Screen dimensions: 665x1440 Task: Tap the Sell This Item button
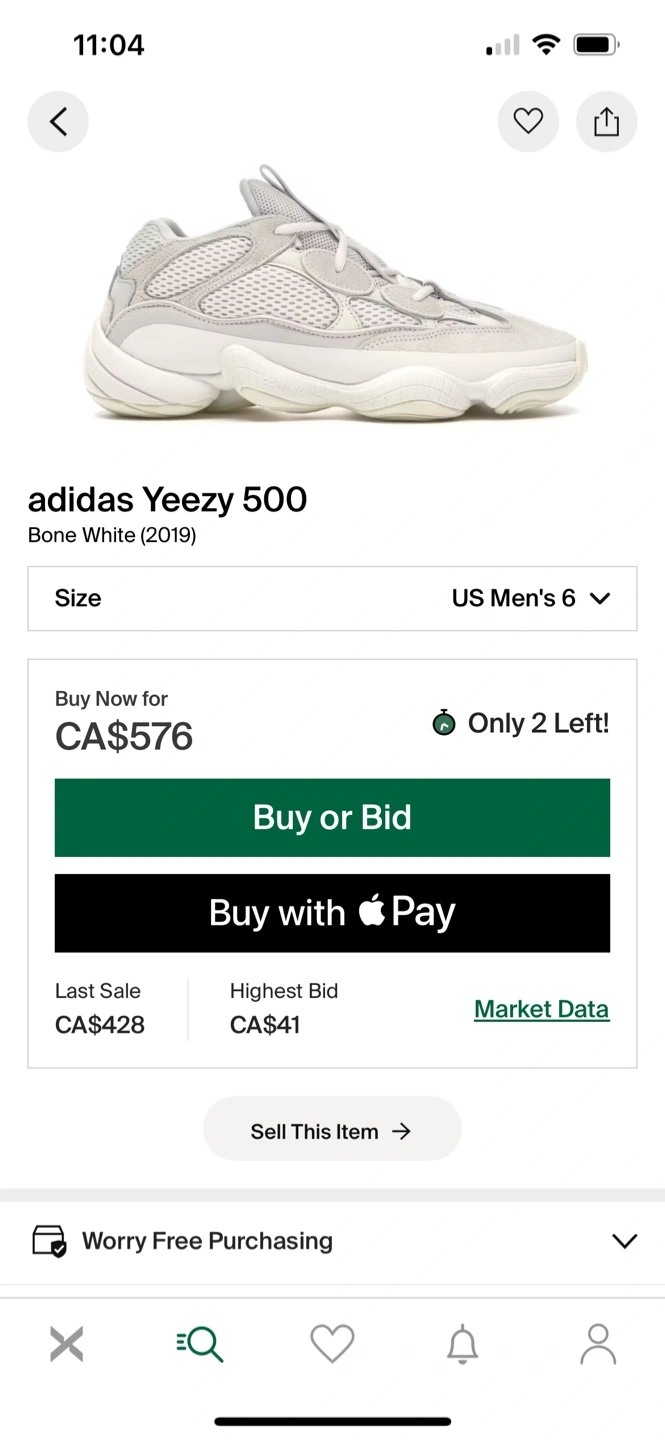click(332, 1131)
